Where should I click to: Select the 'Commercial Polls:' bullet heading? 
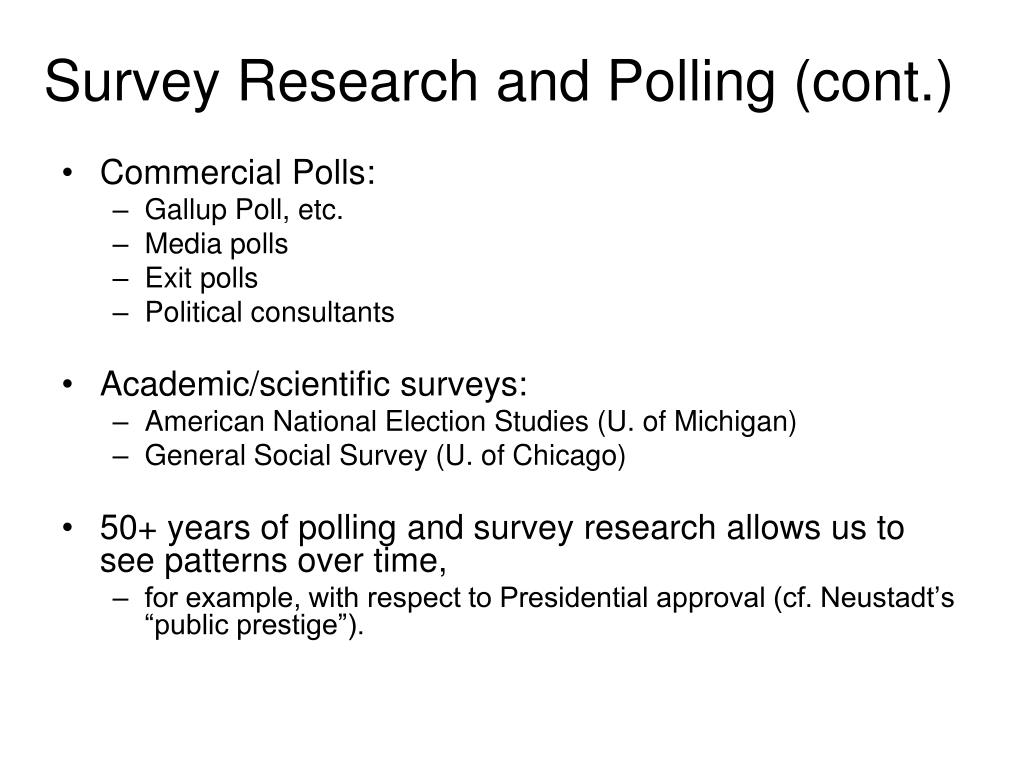pos(238,173)
